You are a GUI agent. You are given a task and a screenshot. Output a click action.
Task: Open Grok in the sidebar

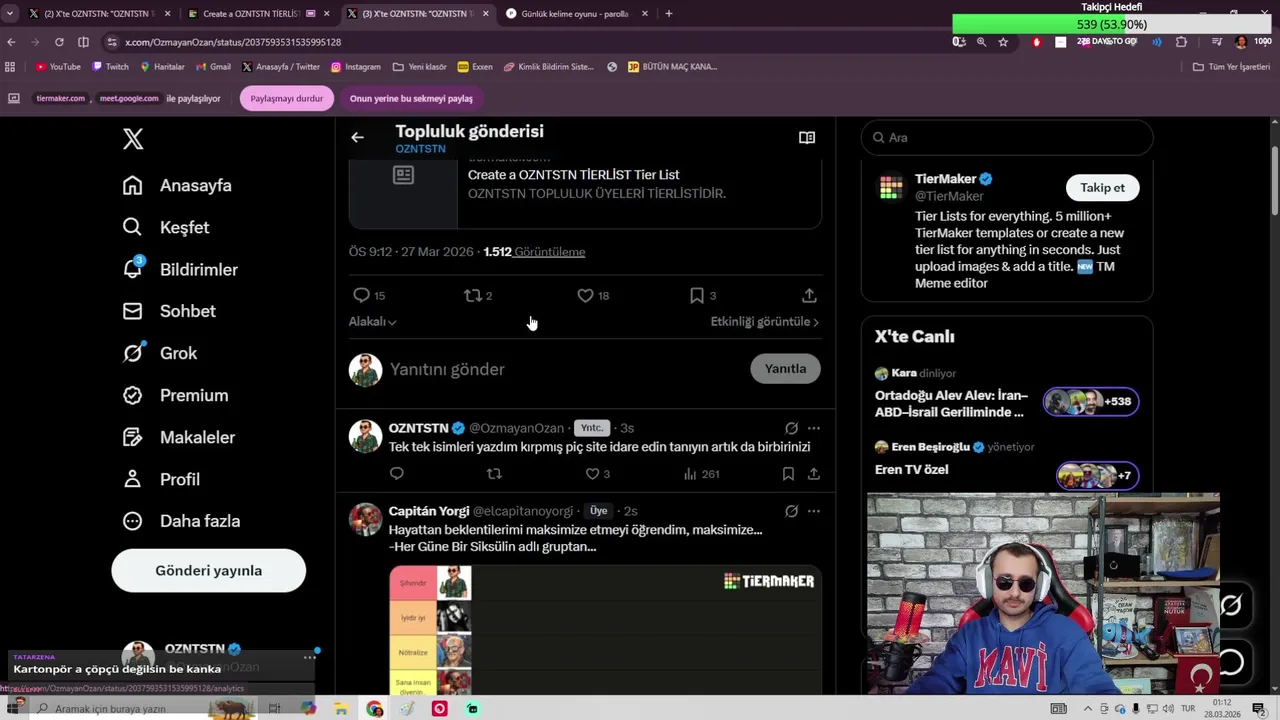160,353
